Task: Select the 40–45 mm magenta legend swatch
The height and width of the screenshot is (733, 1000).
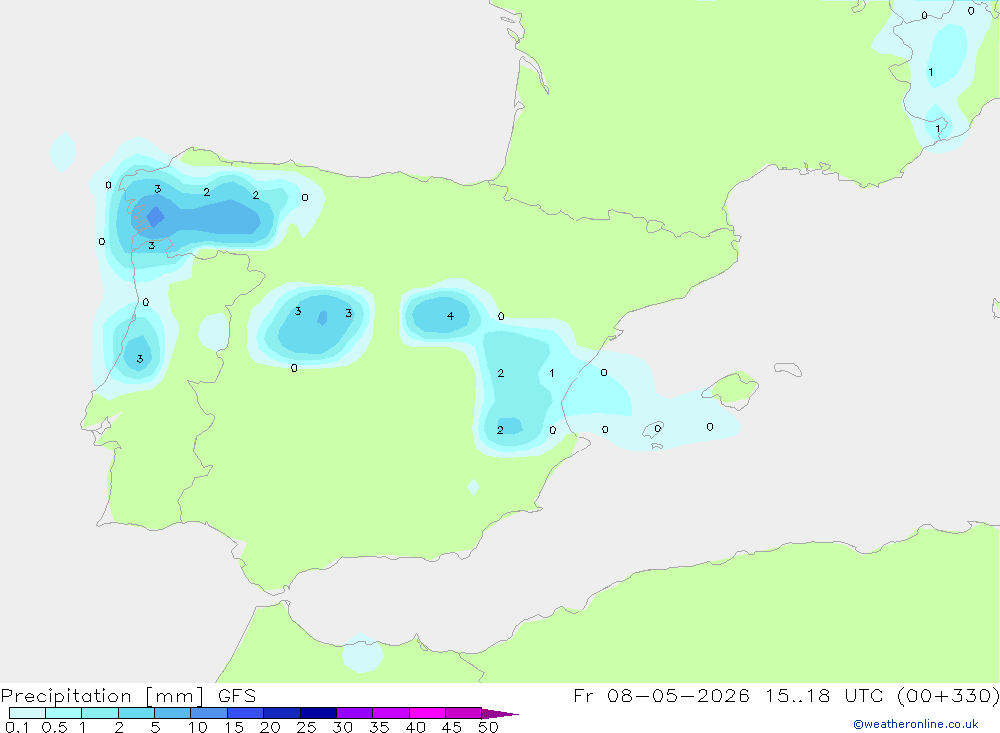Action: 427,713
